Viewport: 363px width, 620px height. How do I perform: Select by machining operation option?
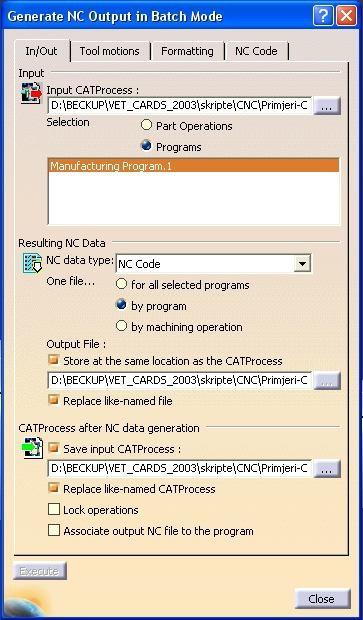[x=121, y=326]
